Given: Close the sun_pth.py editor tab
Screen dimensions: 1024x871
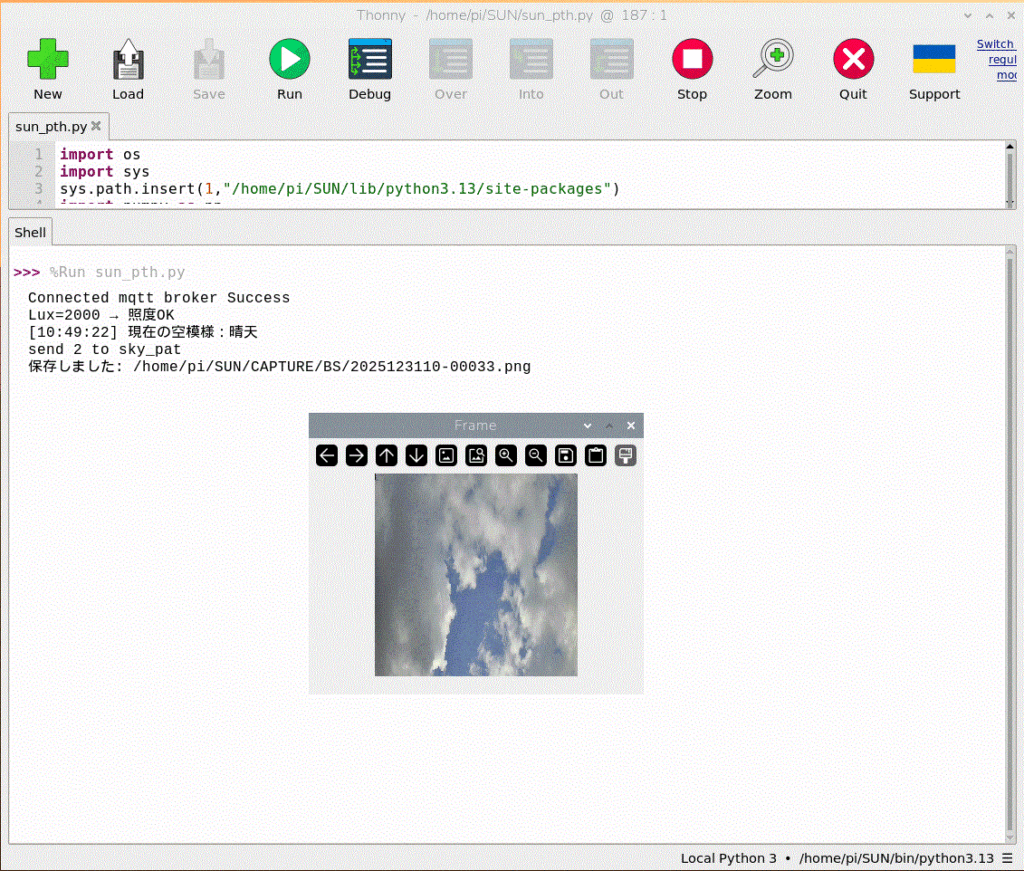Looking at the screenshot, I should click(96, 127).
